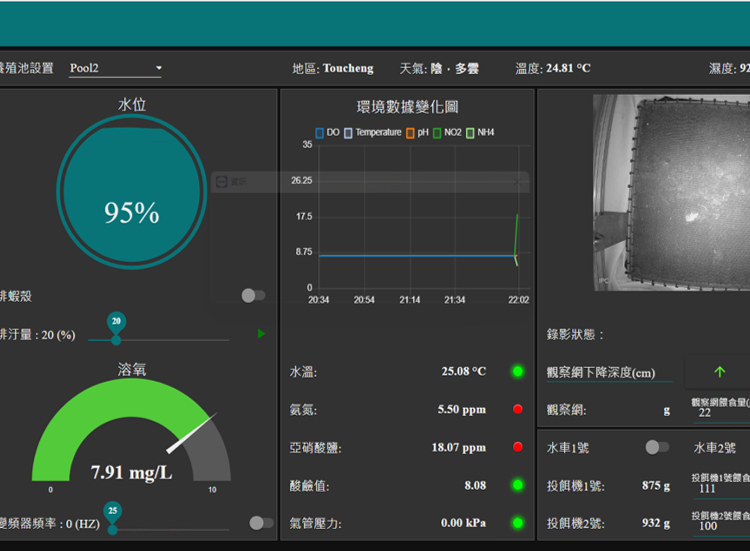Toggle the Temperature series in chart legend

[372, 132]
